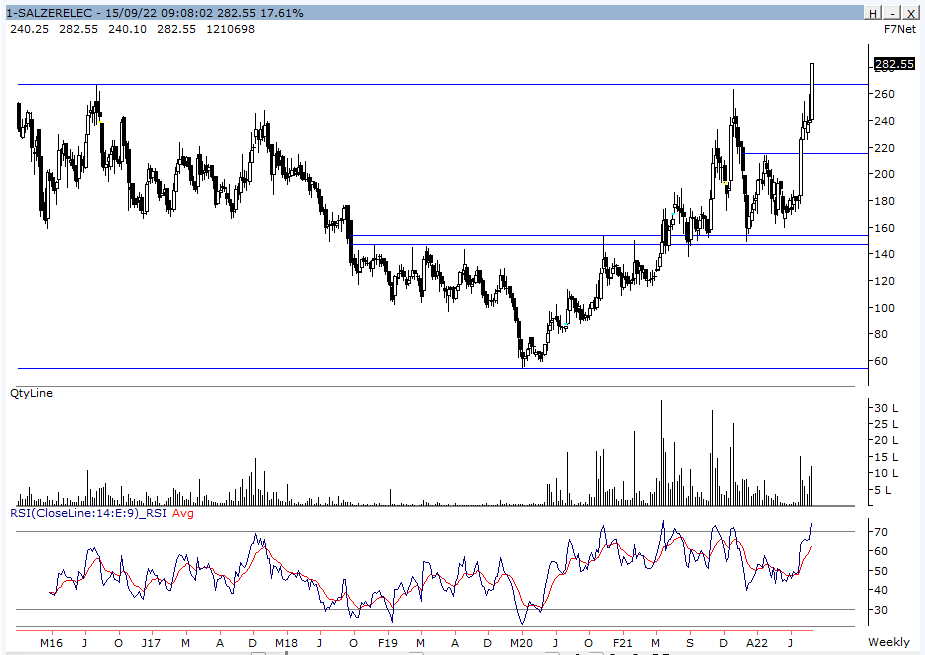Image resolution: width=925 pixels, height=655 pixels.
Task: Click the 15 L volume axis label
Action: click(886, 457)
